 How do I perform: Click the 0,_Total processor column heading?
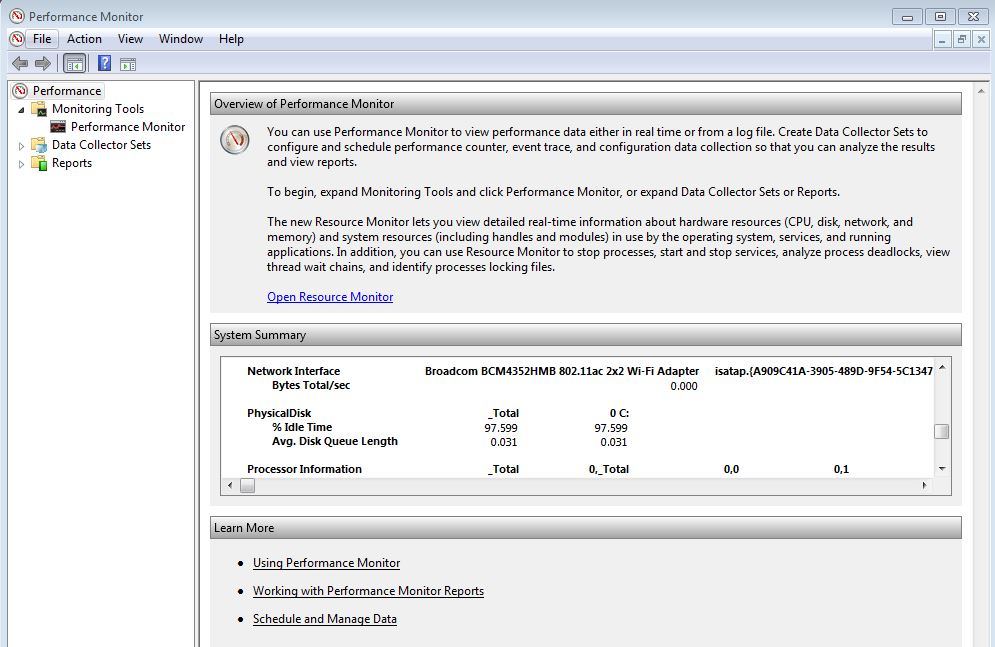pyautogui.click(x=609, y=469)
